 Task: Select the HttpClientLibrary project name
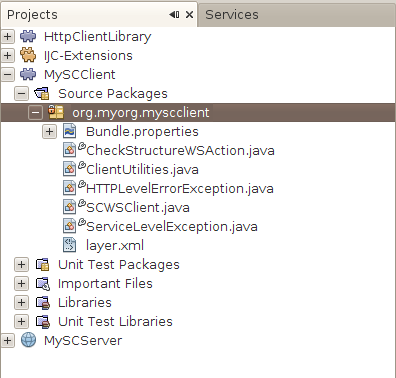[98, 37]
